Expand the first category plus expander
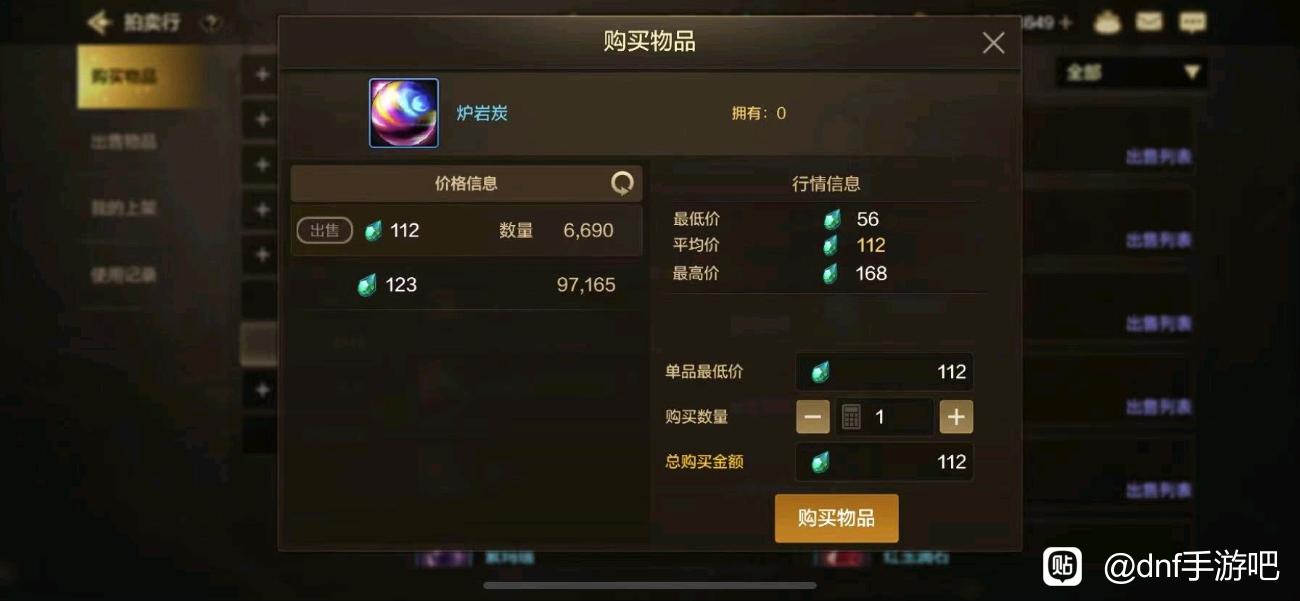Viewport: 1300px width, 601px height. (262, 75)
